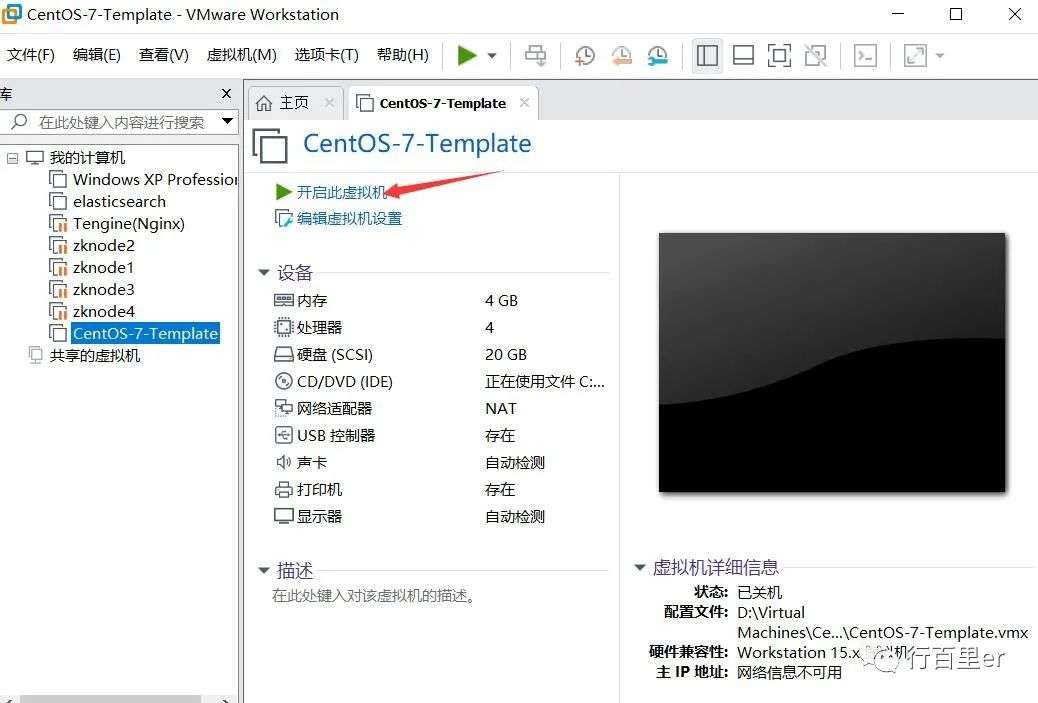Collapse the 虚拟机详细信息 section
The image size is (1038, 703).
639,567
